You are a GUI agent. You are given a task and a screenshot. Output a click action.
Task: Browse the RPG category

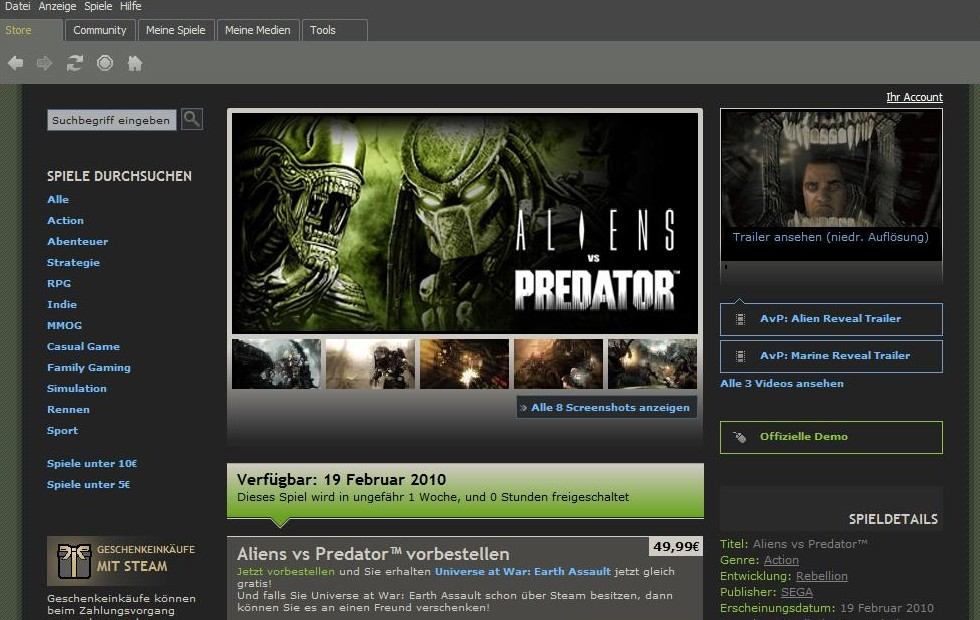click(59, 284)
